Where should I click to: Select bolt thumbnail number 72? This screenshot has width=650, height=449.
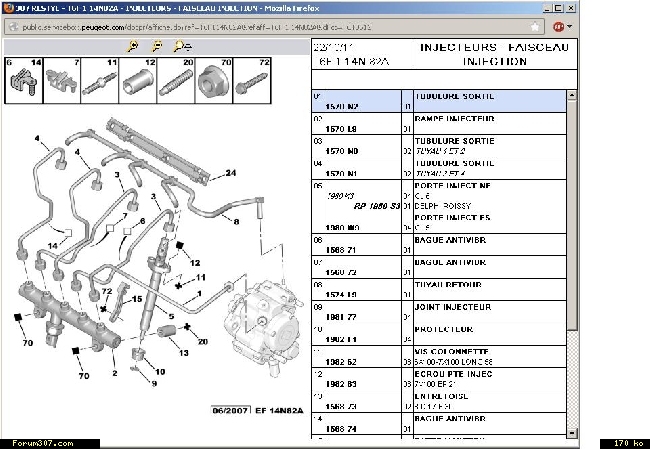point(252,80)
